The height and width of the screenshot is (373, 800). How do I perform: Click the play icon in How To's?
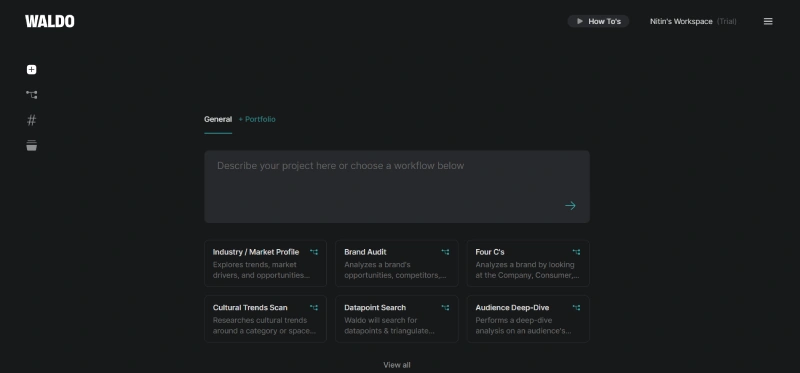tap(580, 21)
